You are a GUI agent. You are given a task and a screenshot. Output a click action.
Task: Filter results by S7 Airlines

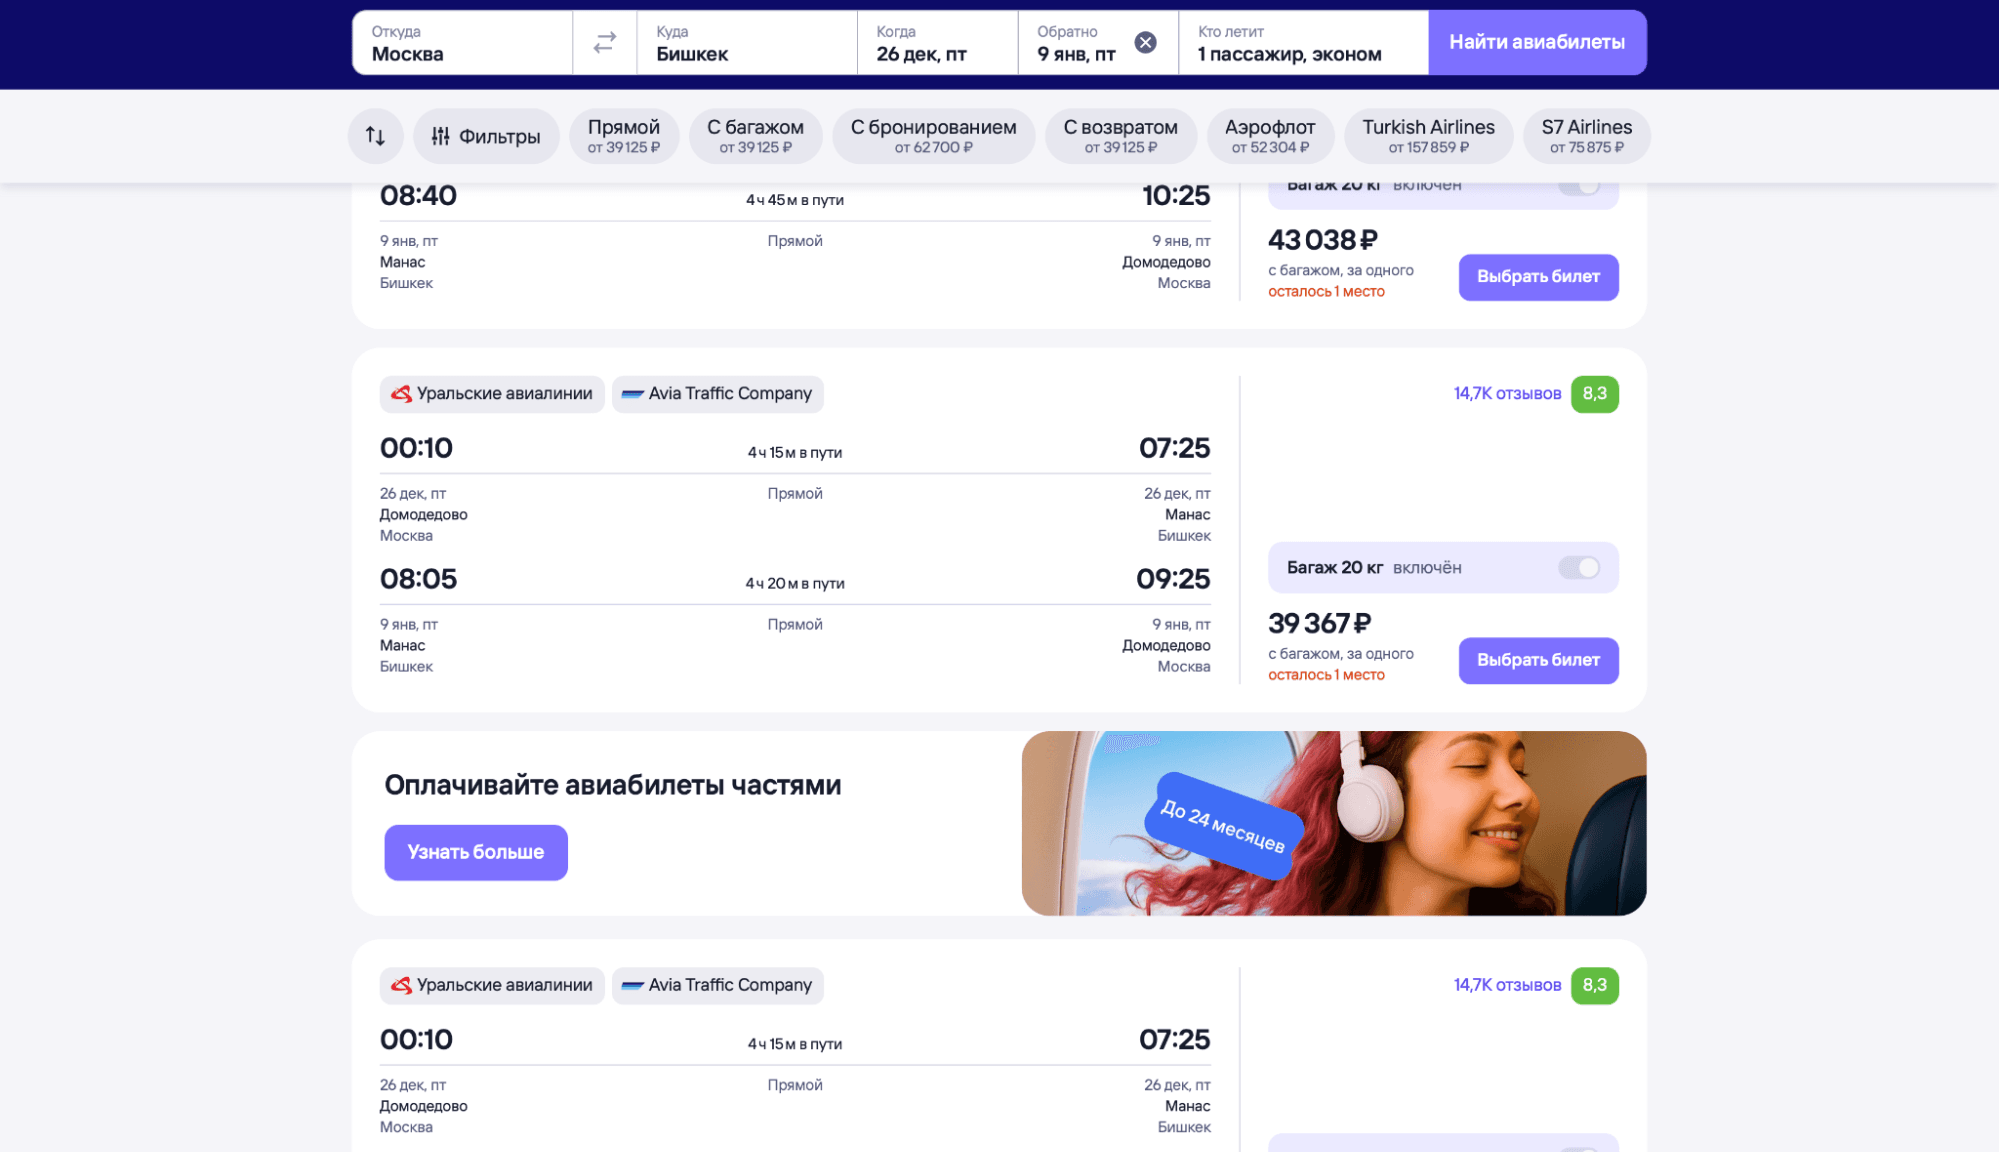[1586, 136]
